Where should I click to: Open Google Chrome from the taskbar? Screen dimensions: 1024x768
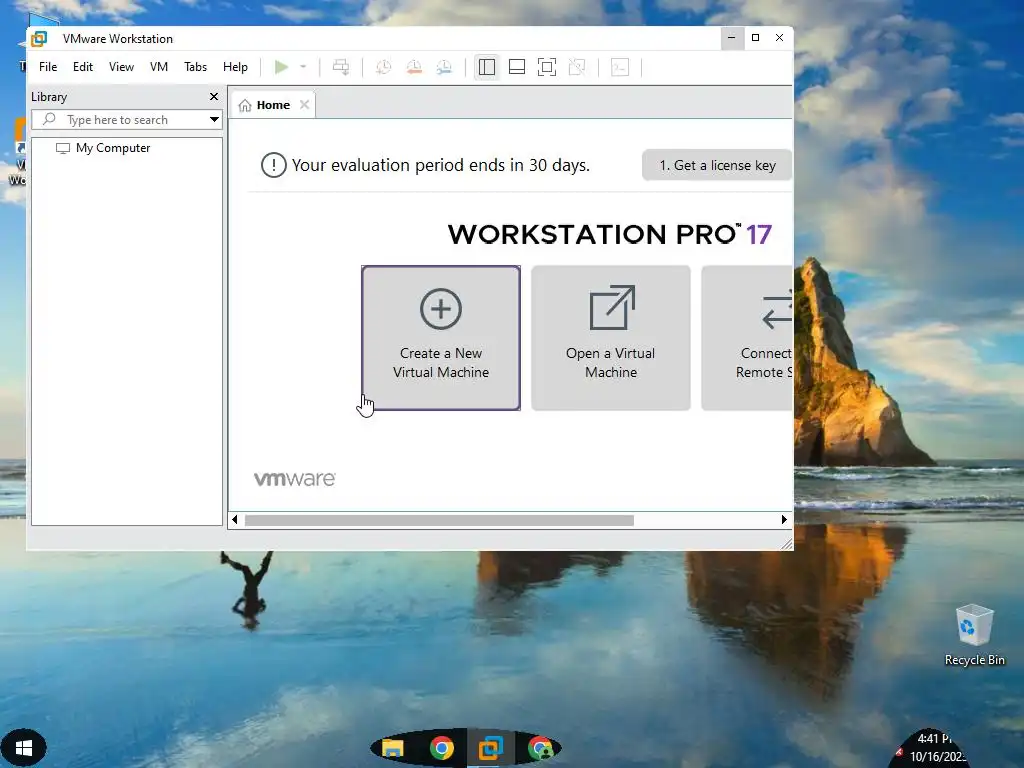click(441, 748)
